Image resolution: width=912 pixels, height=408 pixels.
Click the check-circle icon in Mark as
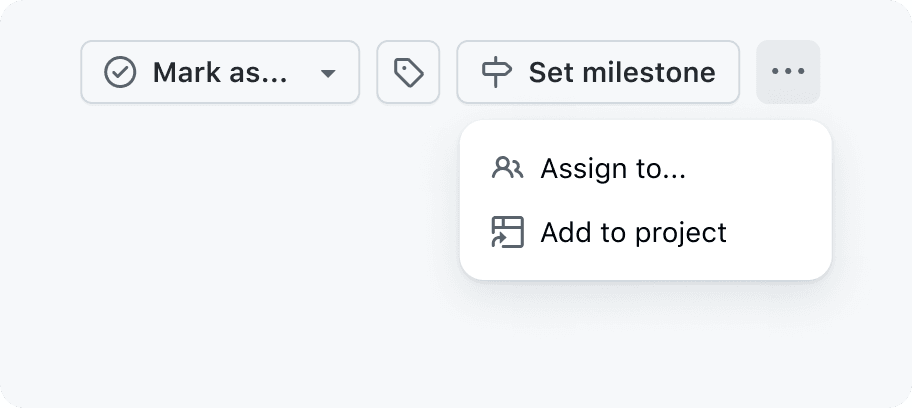[x=120, y=72]
